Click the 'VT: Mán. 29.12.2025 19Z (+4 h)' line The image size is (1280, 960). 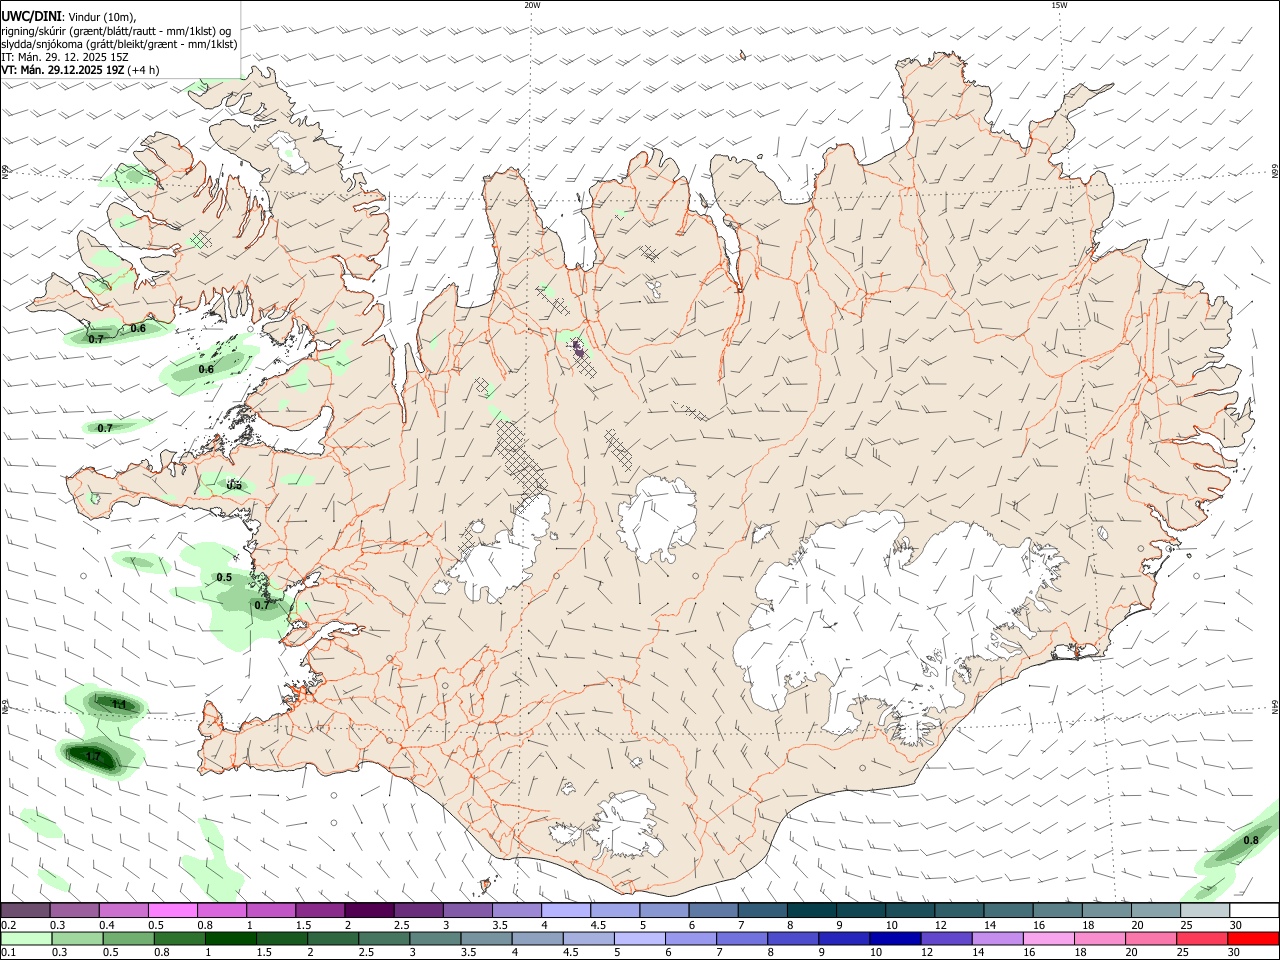click(80, 70)
